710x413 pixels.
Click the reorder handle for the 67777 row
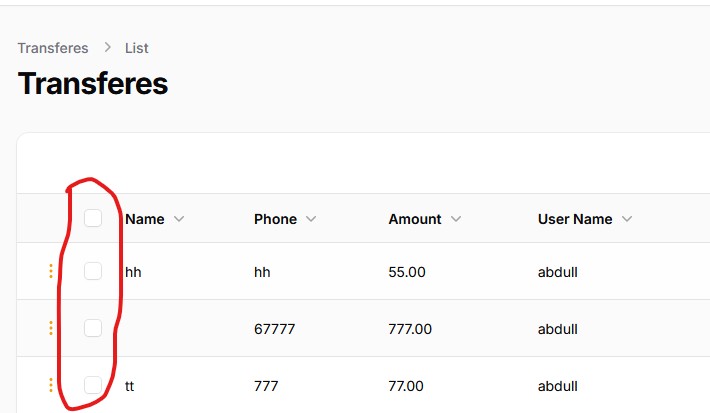tap(51, 328)
